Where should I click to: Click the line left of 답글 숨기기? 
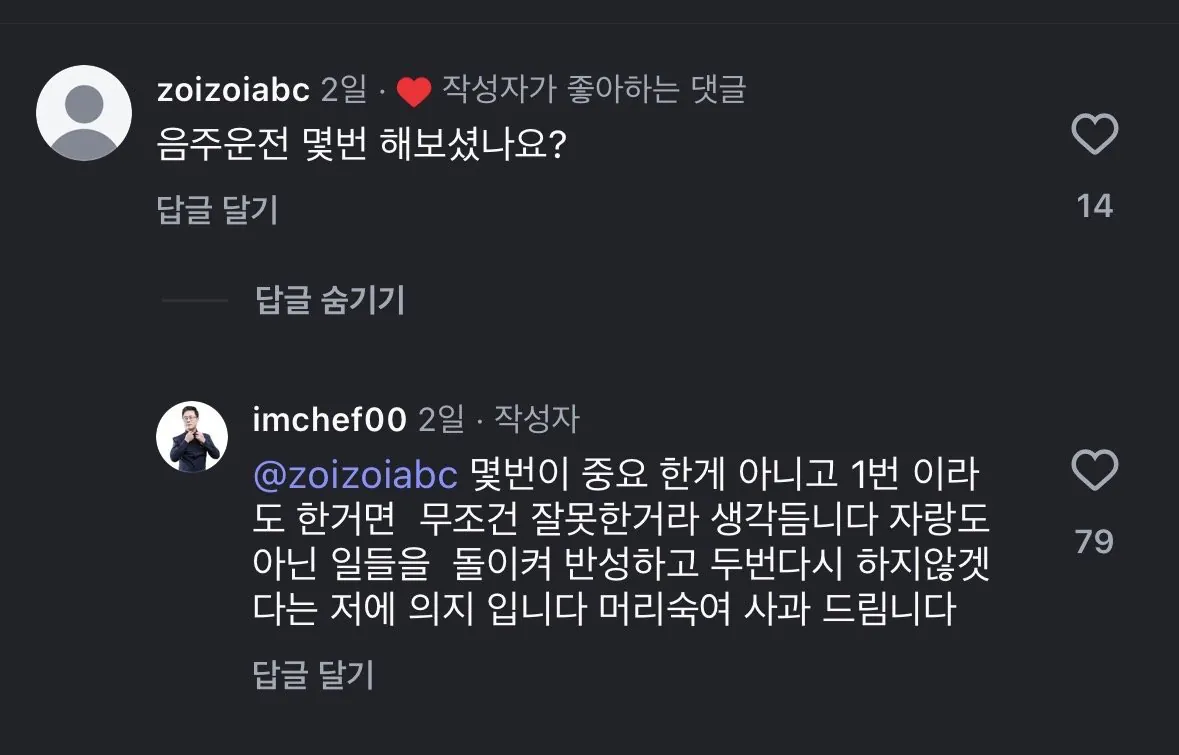(x=195, y=300)
